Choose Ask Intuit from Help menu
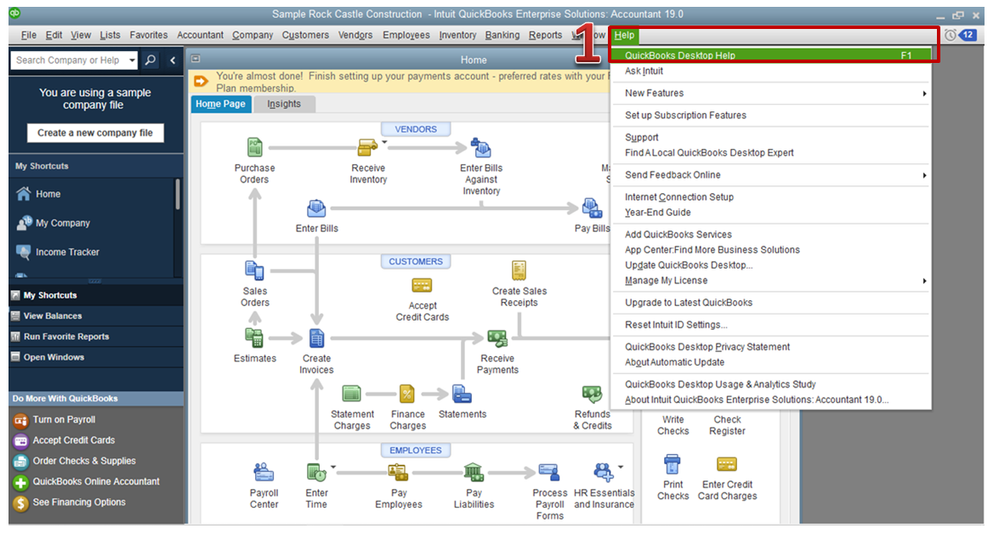 (x=643, y=71)
